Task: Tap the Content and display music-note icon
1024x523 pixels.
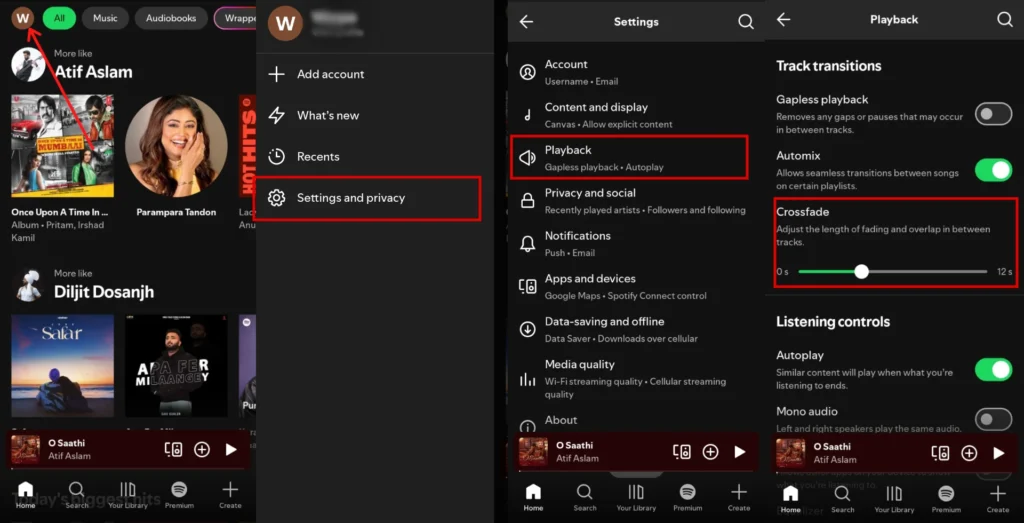Action: tap(528, 116)
